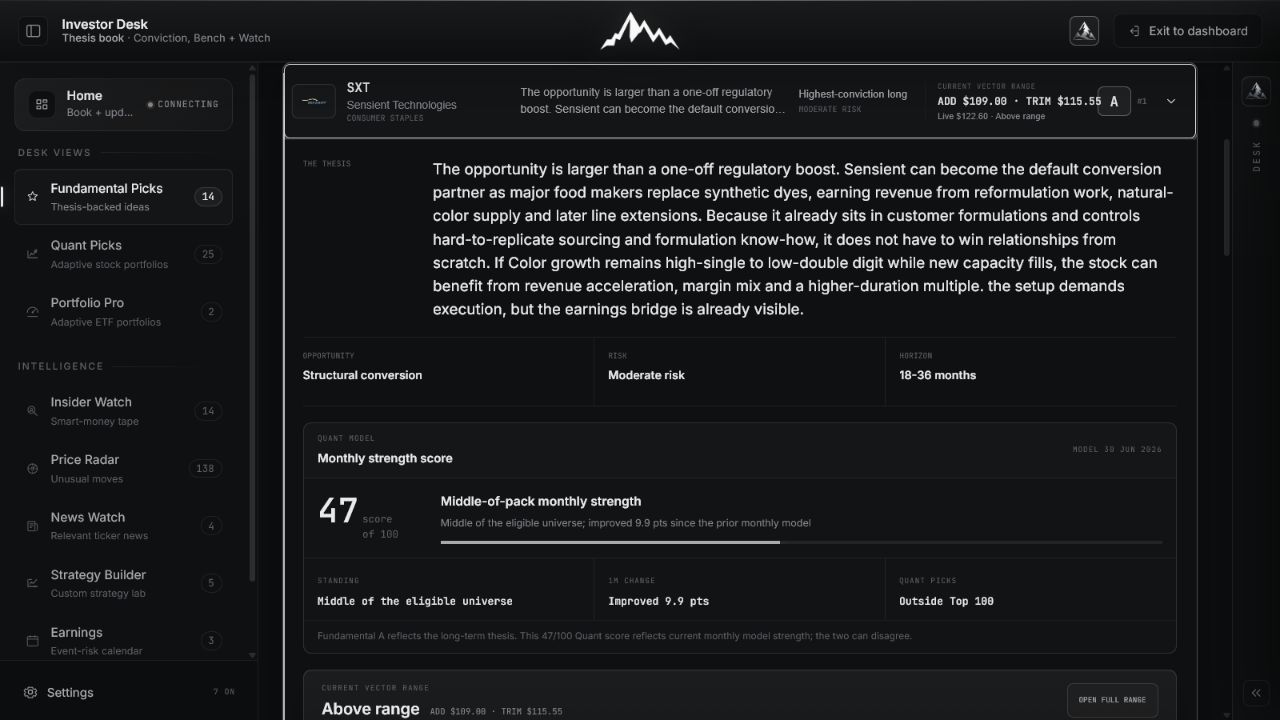Screen dimensions: 1280x720
Task: Click the magnifier icon for Insider Watch
Action: 33,411
